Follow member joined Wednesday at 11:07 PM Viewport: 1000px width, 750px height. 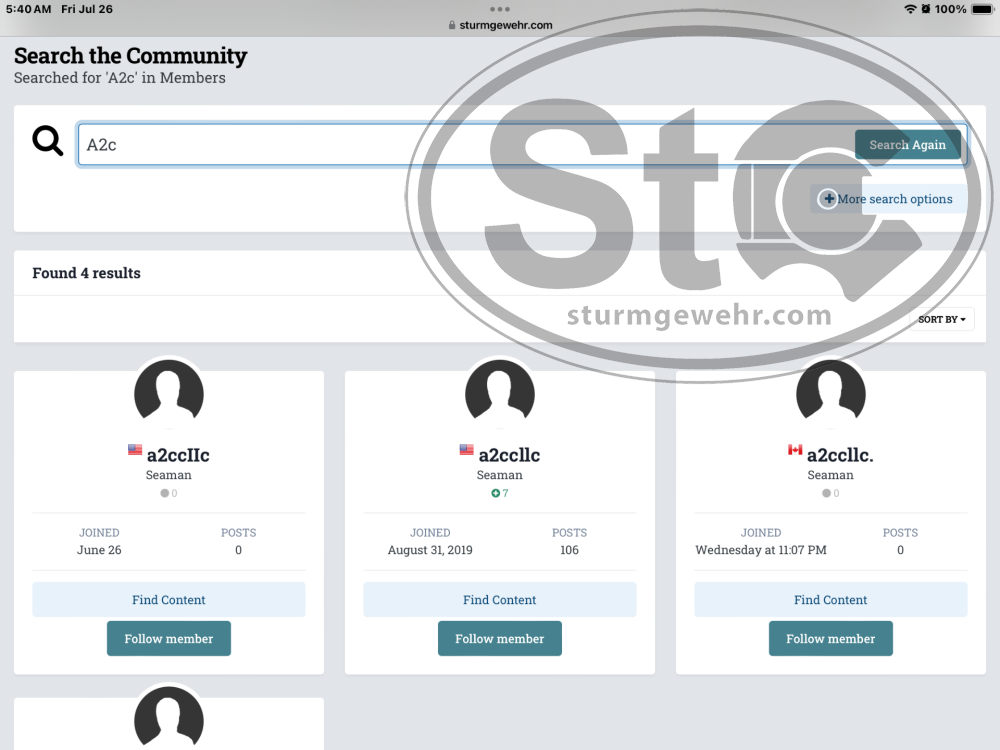click(x=830, y=638)
